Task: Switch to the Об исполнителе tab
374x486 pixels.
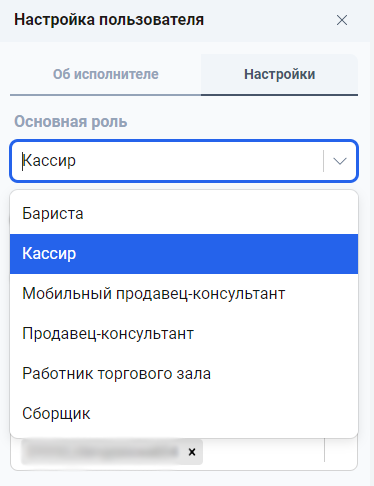Action: point(105,74)
